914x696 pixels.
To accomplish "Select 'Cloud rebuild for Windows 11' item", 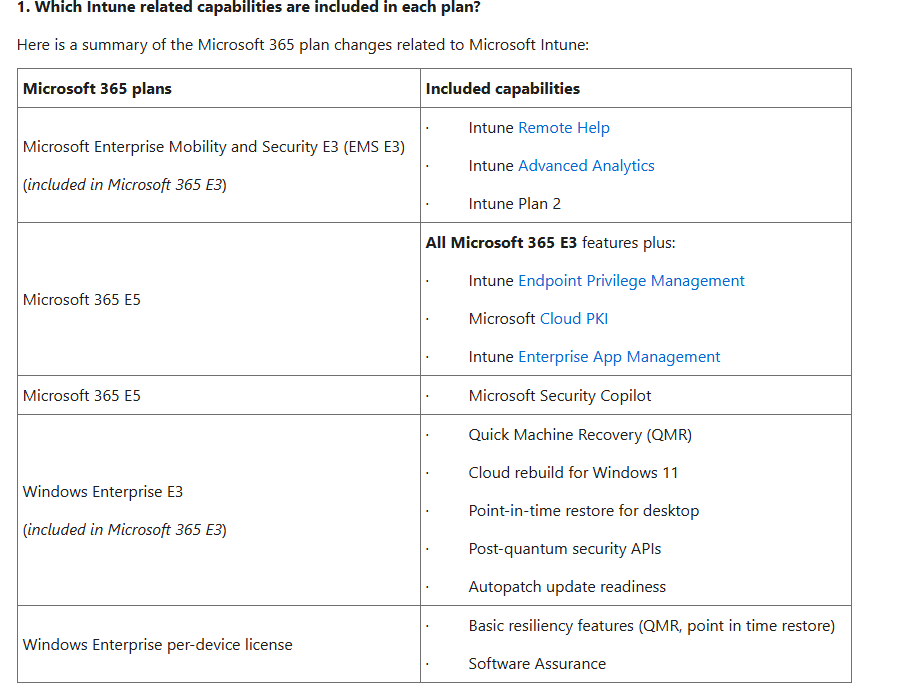I will (x=573, y=473).
